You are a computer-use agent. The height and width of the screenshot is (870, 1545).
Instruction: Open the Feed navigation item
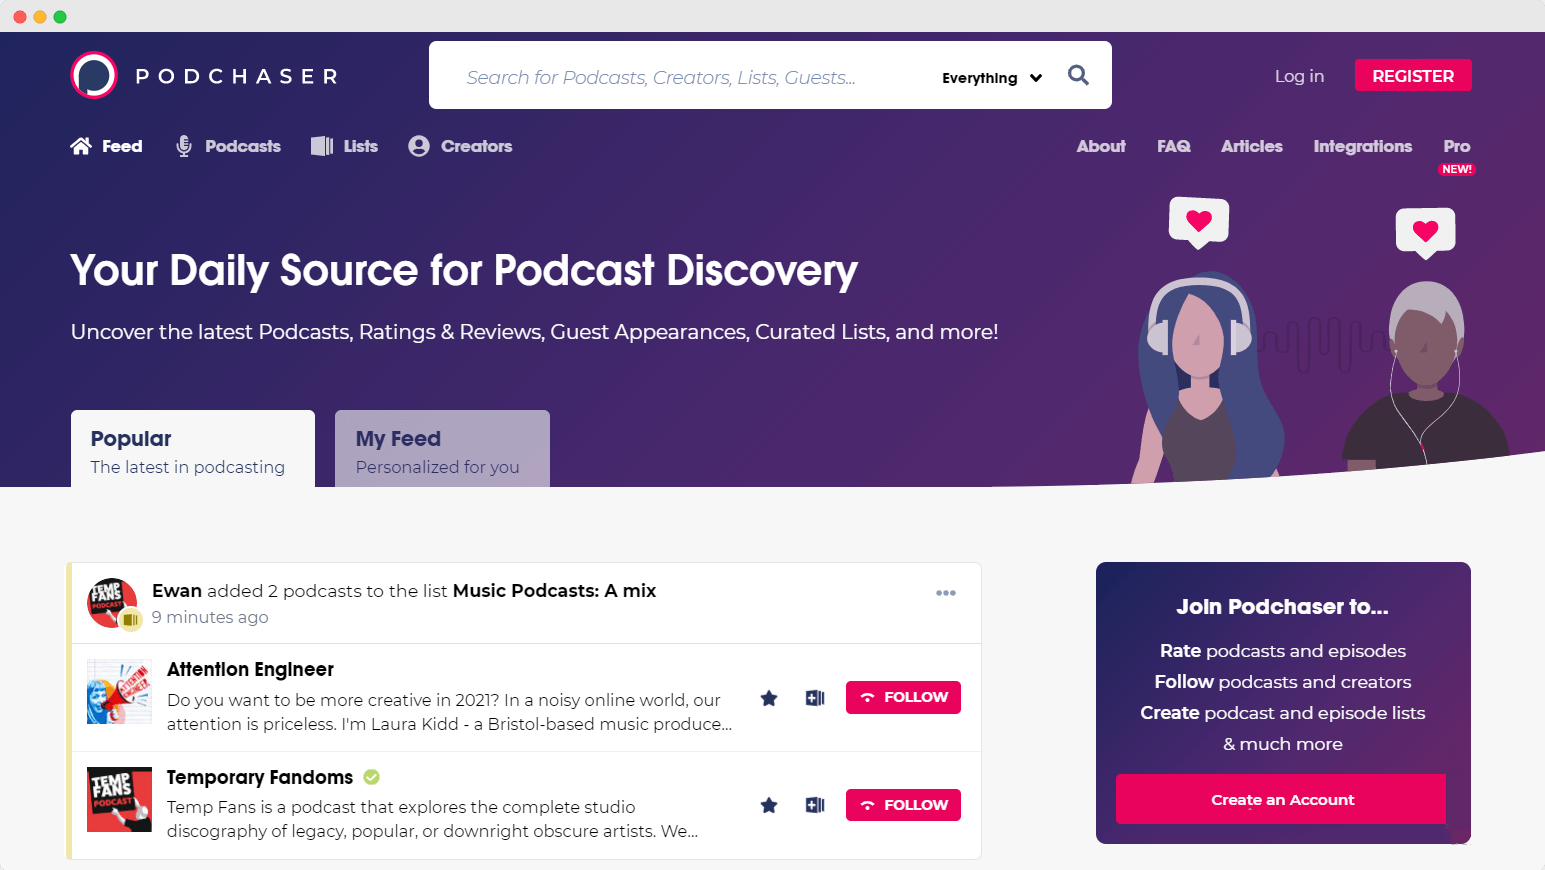click(x=106, y=146)
